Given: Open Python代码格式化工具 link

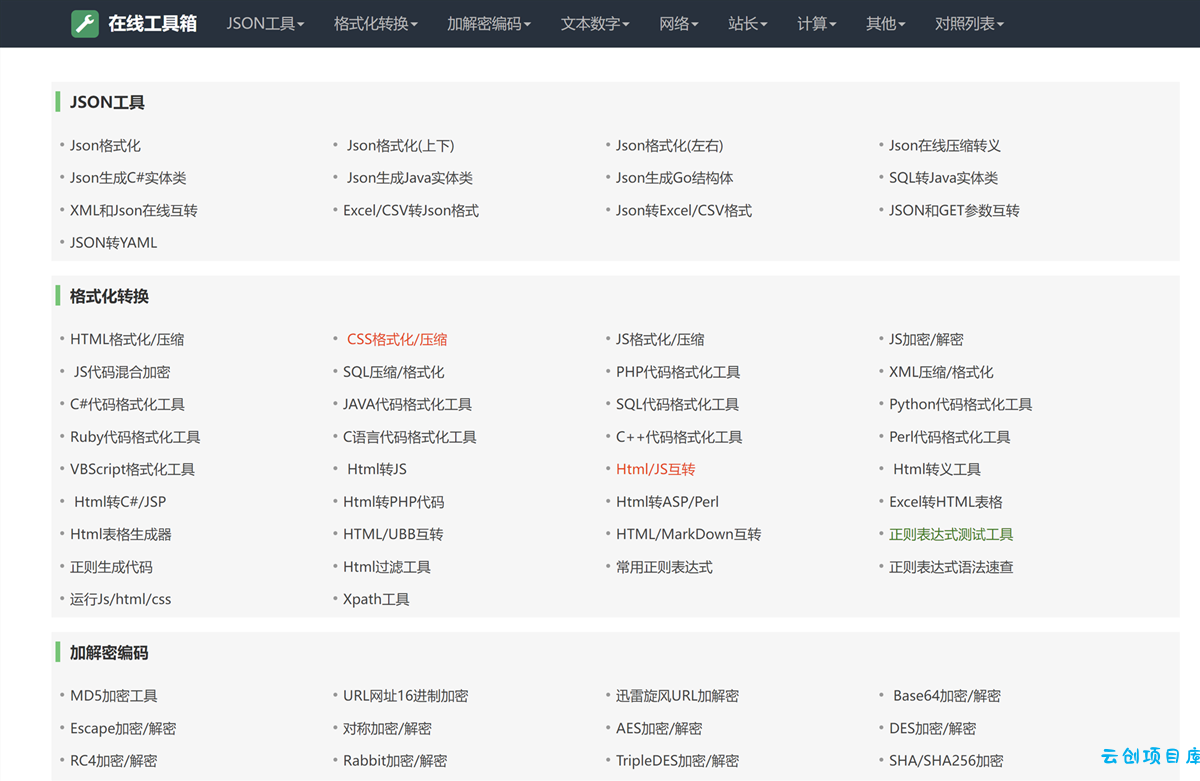Looking at the screenshot, I should (961, 405).
